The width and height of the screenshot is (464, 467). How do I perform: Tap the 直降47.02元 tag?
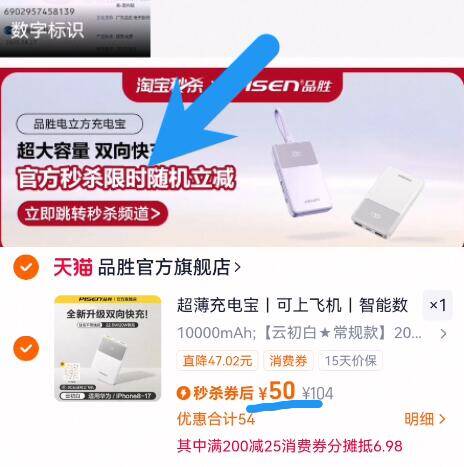[217, 361]
